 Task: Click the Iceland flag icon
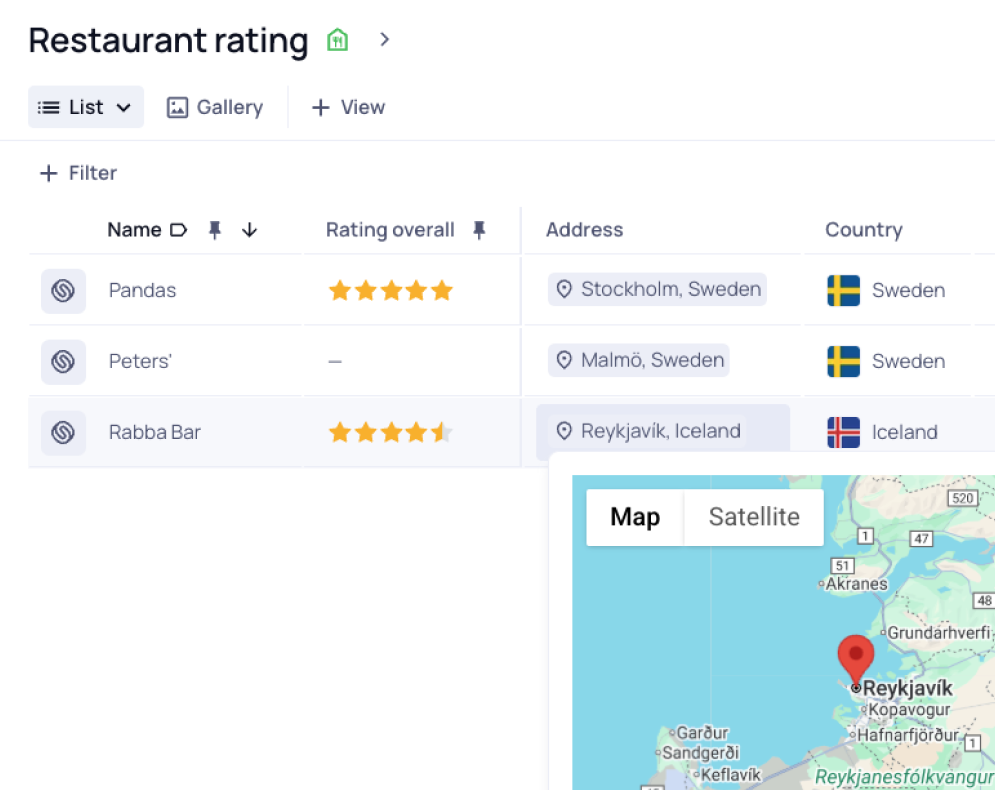pos(843,432)
